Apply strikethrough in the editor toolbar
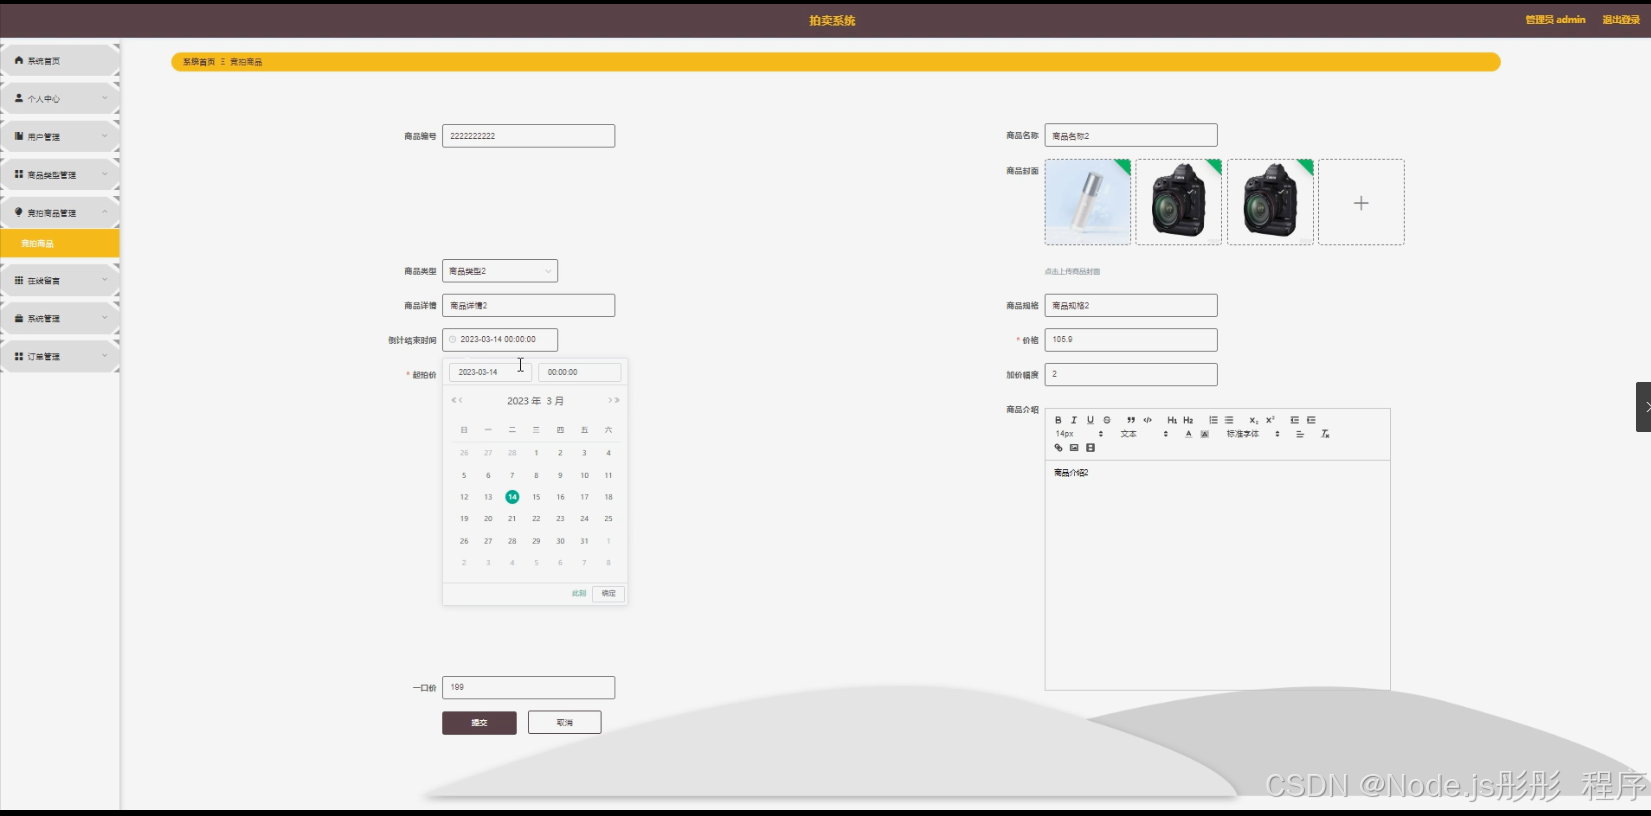Screen dimensions: 1651x816 point(1107,420)
